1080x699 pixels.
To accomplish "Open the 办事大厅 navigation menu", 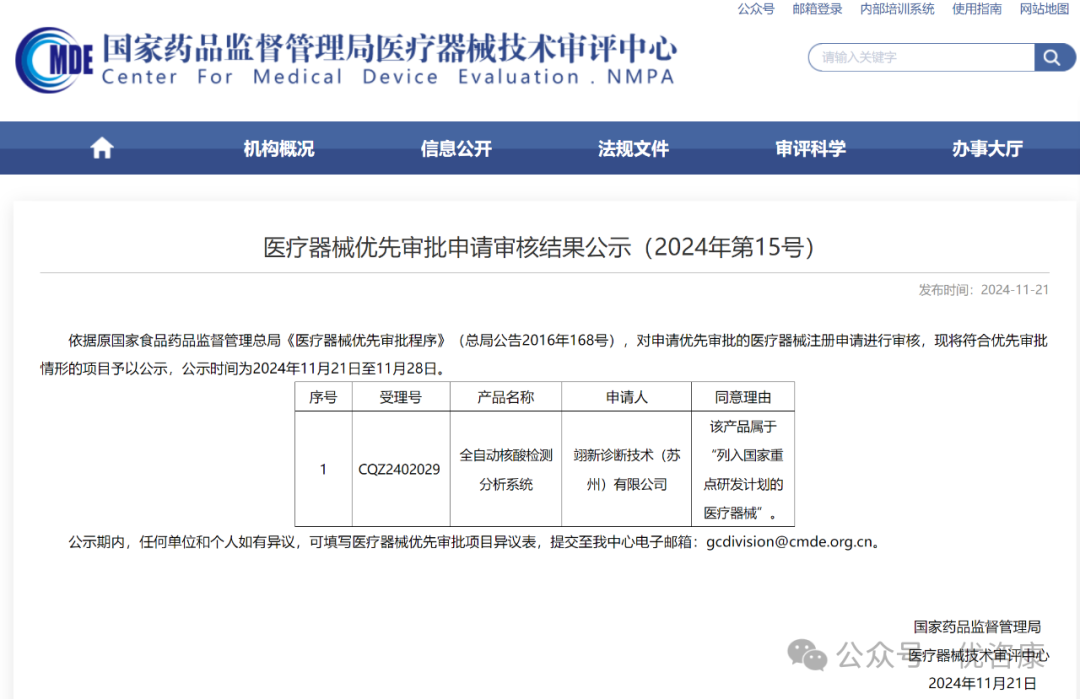I will (x=987, y=149).
